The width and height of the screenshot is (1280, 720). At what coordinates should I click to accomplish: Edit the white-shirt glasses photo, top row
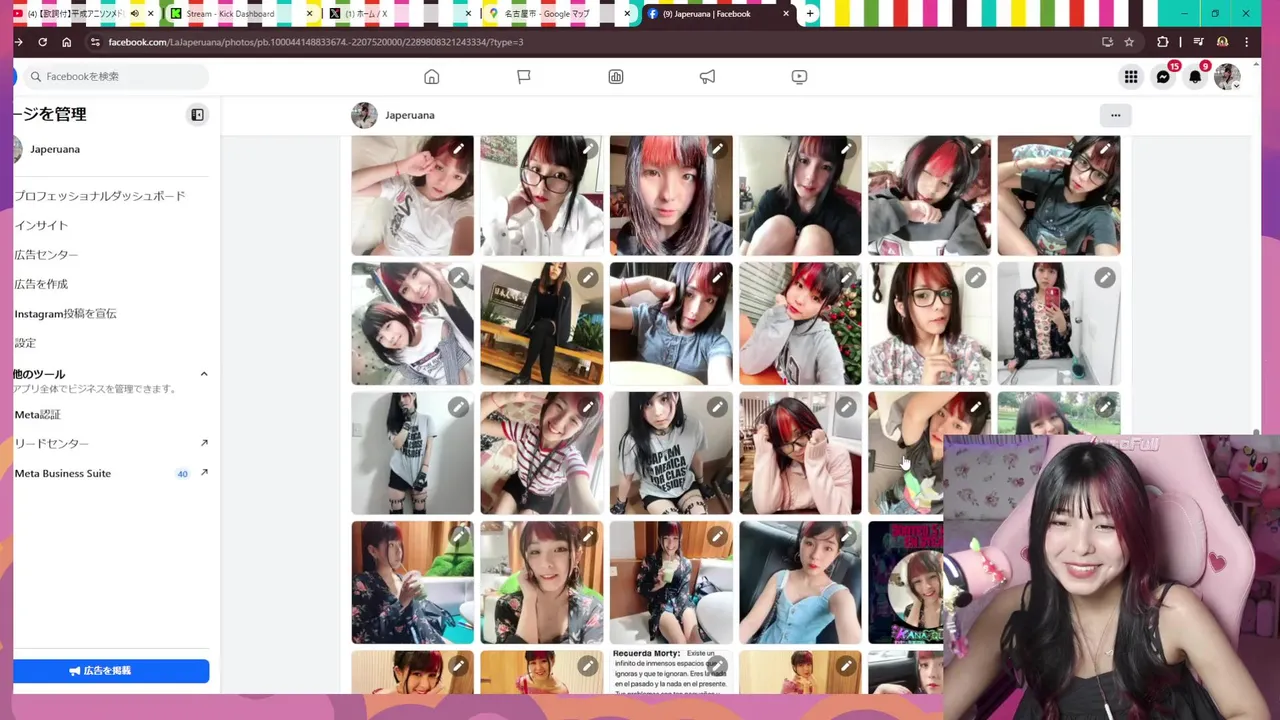pyautogui.click(x=588, y=149)
